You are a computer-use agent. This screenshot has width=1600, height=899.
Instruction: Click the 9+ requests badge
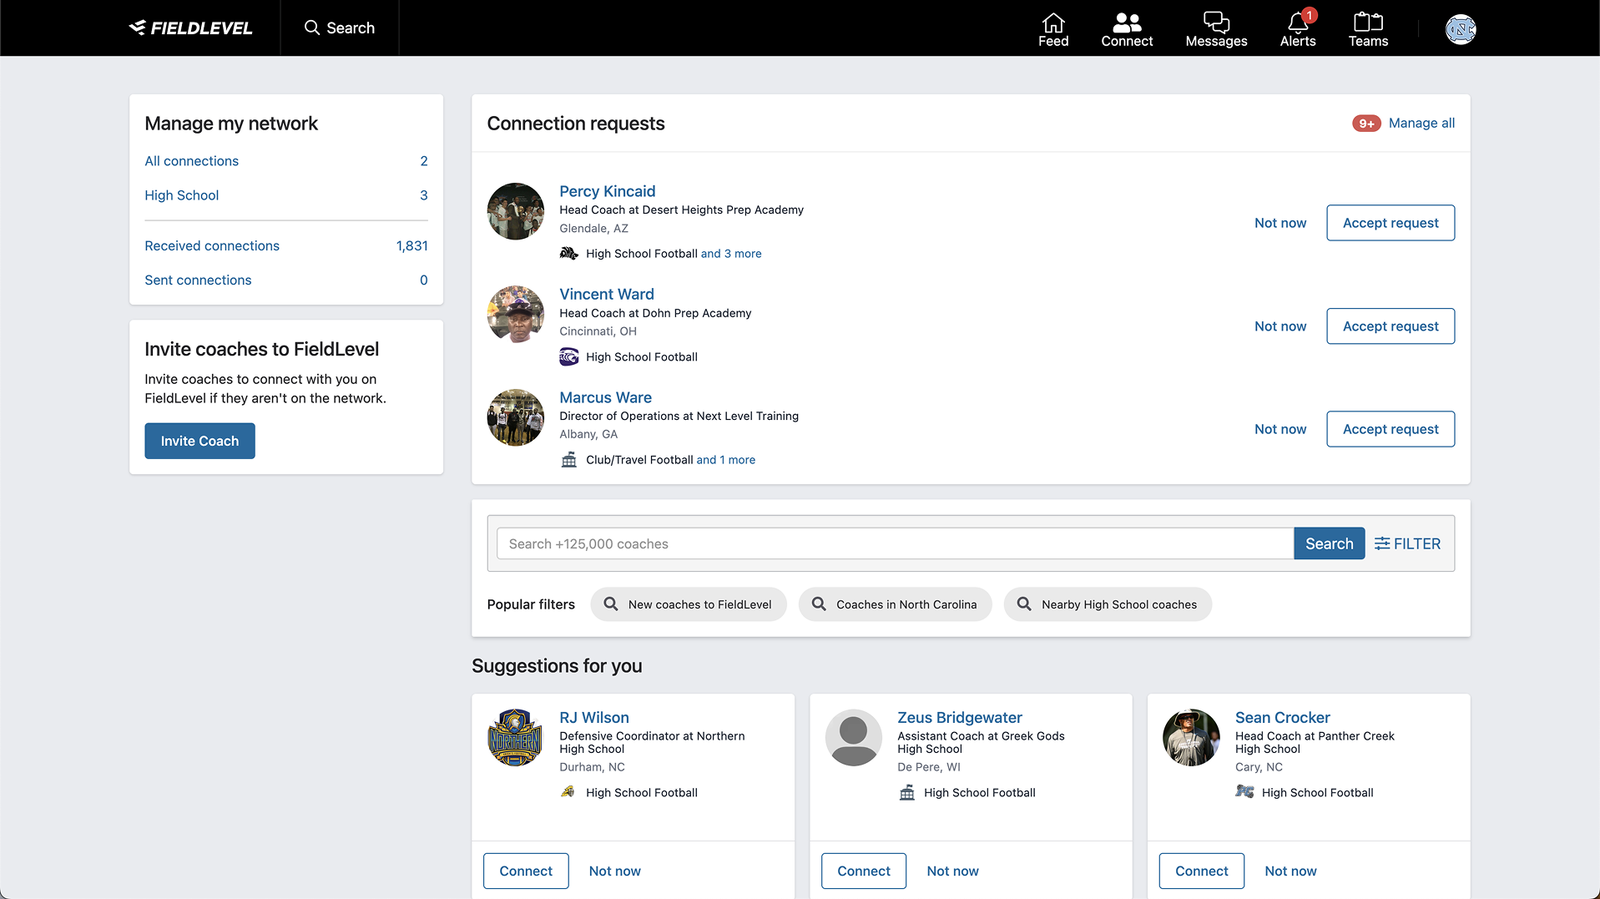1366,123
